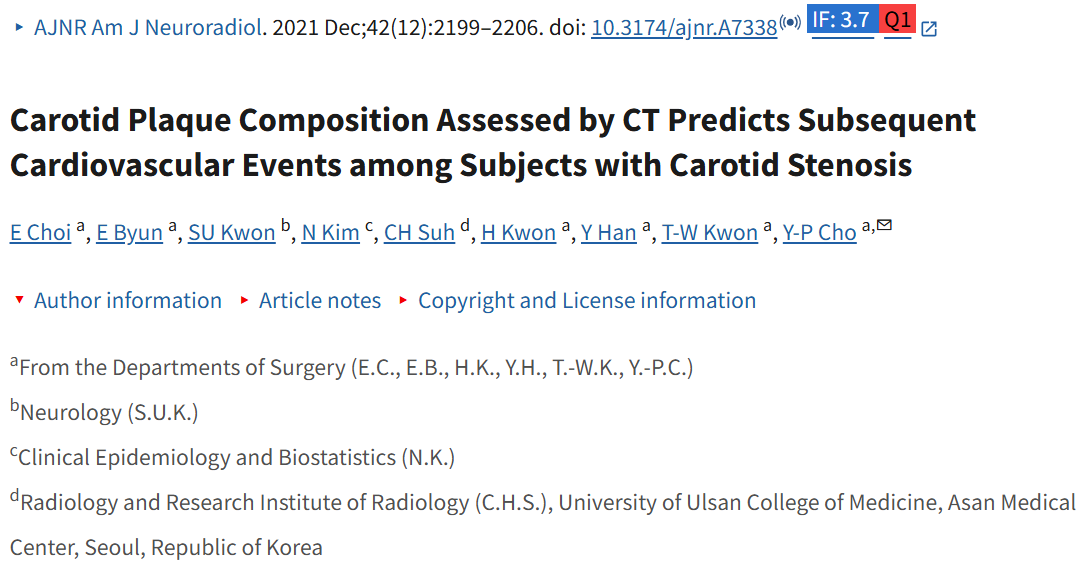This screenshot has width=1089, height=567.
Task: Open author SU Kwon's link
Action: pyautogui.click(x=232, y=233)
